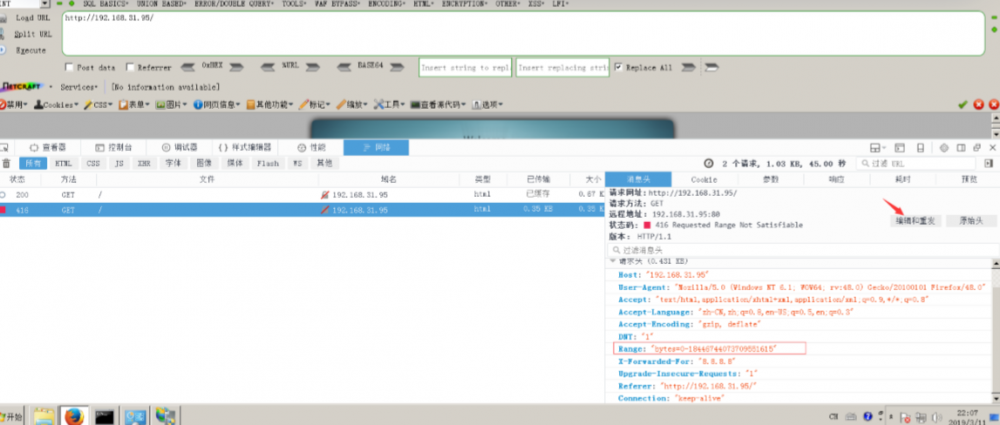Open the 图片 images menu
This screenshot has width=1000, height=425.
click(172, 105)
